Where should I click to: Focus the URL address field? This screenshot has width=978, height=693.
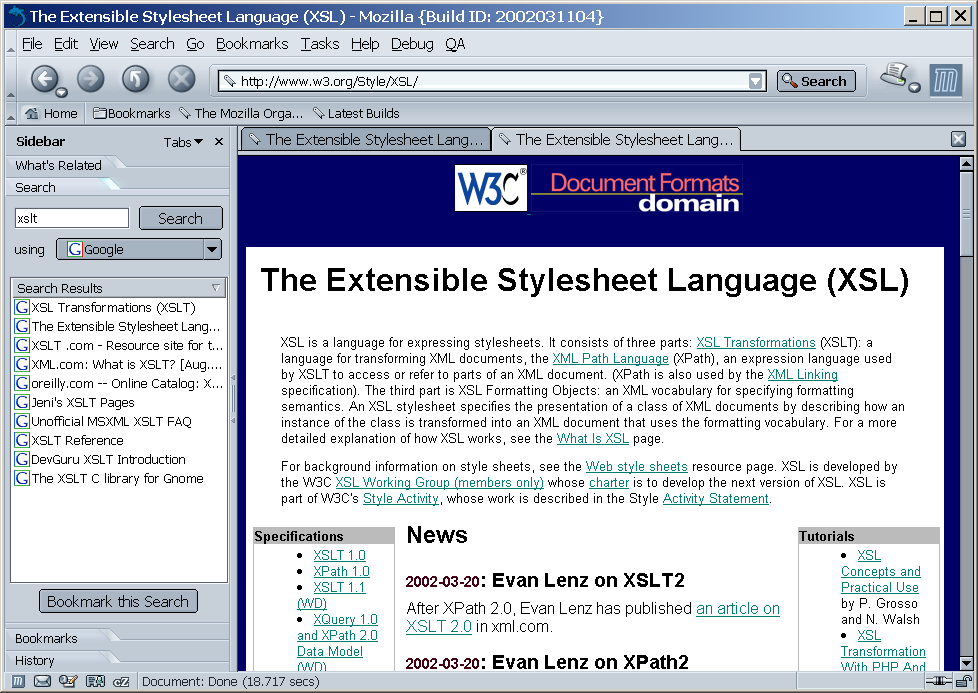(493, 81)
